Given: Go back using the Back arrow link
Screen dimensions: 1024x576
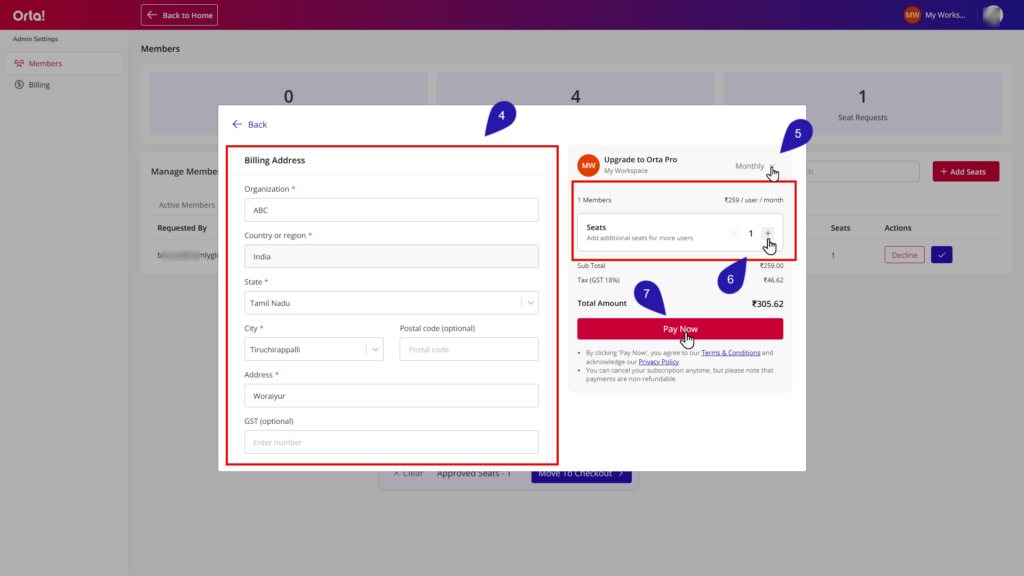Looking at the screenshot, I should [x=250, y=125].
